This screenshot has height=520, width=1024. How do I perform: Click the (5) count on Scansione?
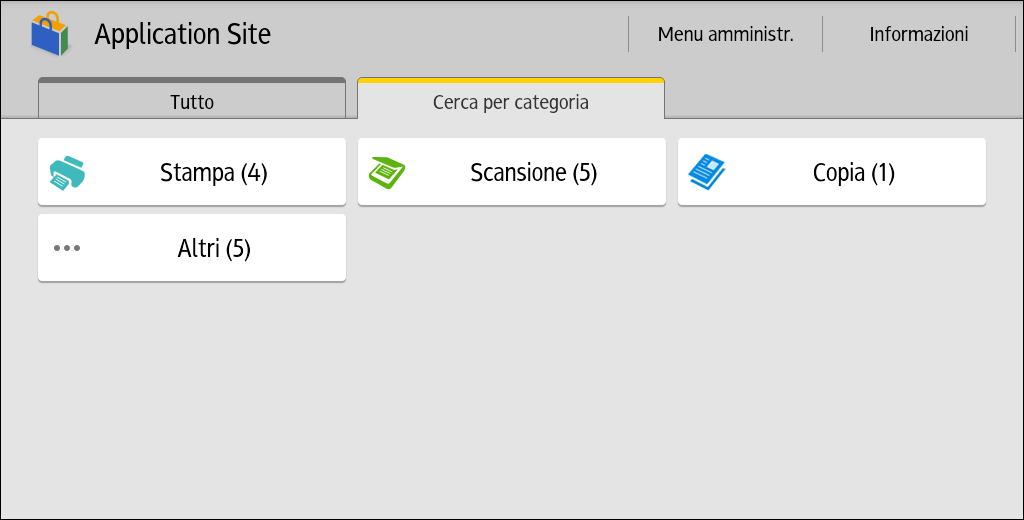click(x=584, y=173)
